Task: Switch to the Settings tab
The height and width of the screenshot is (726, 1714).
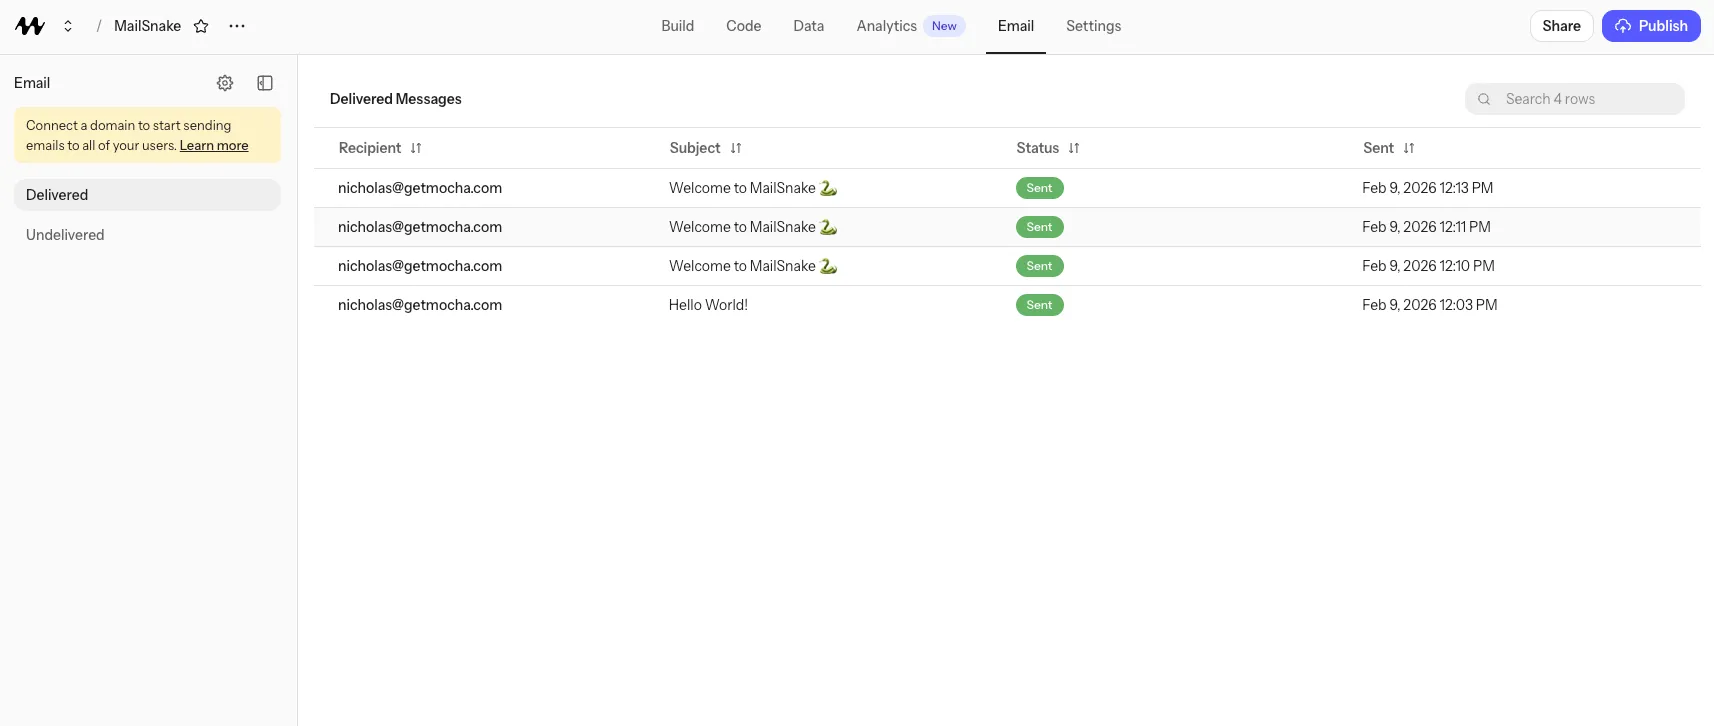Action: point(1093,26)
